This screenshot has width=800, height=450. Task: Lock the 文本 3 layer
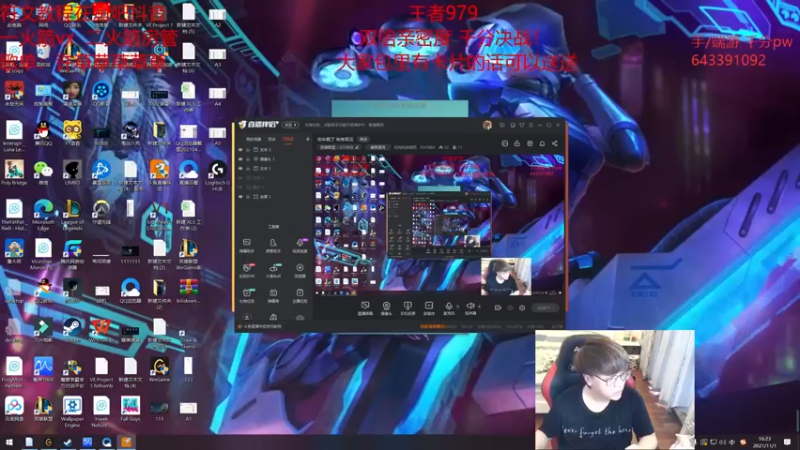pos(248,150)
